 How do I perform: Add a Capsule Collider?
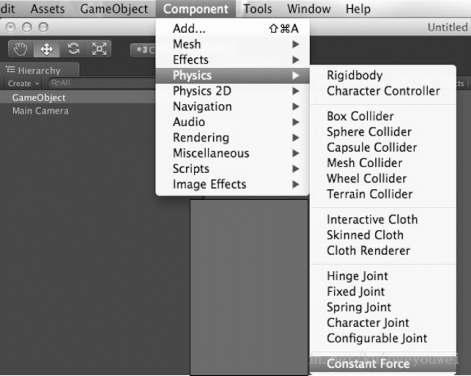click(383, 147)
